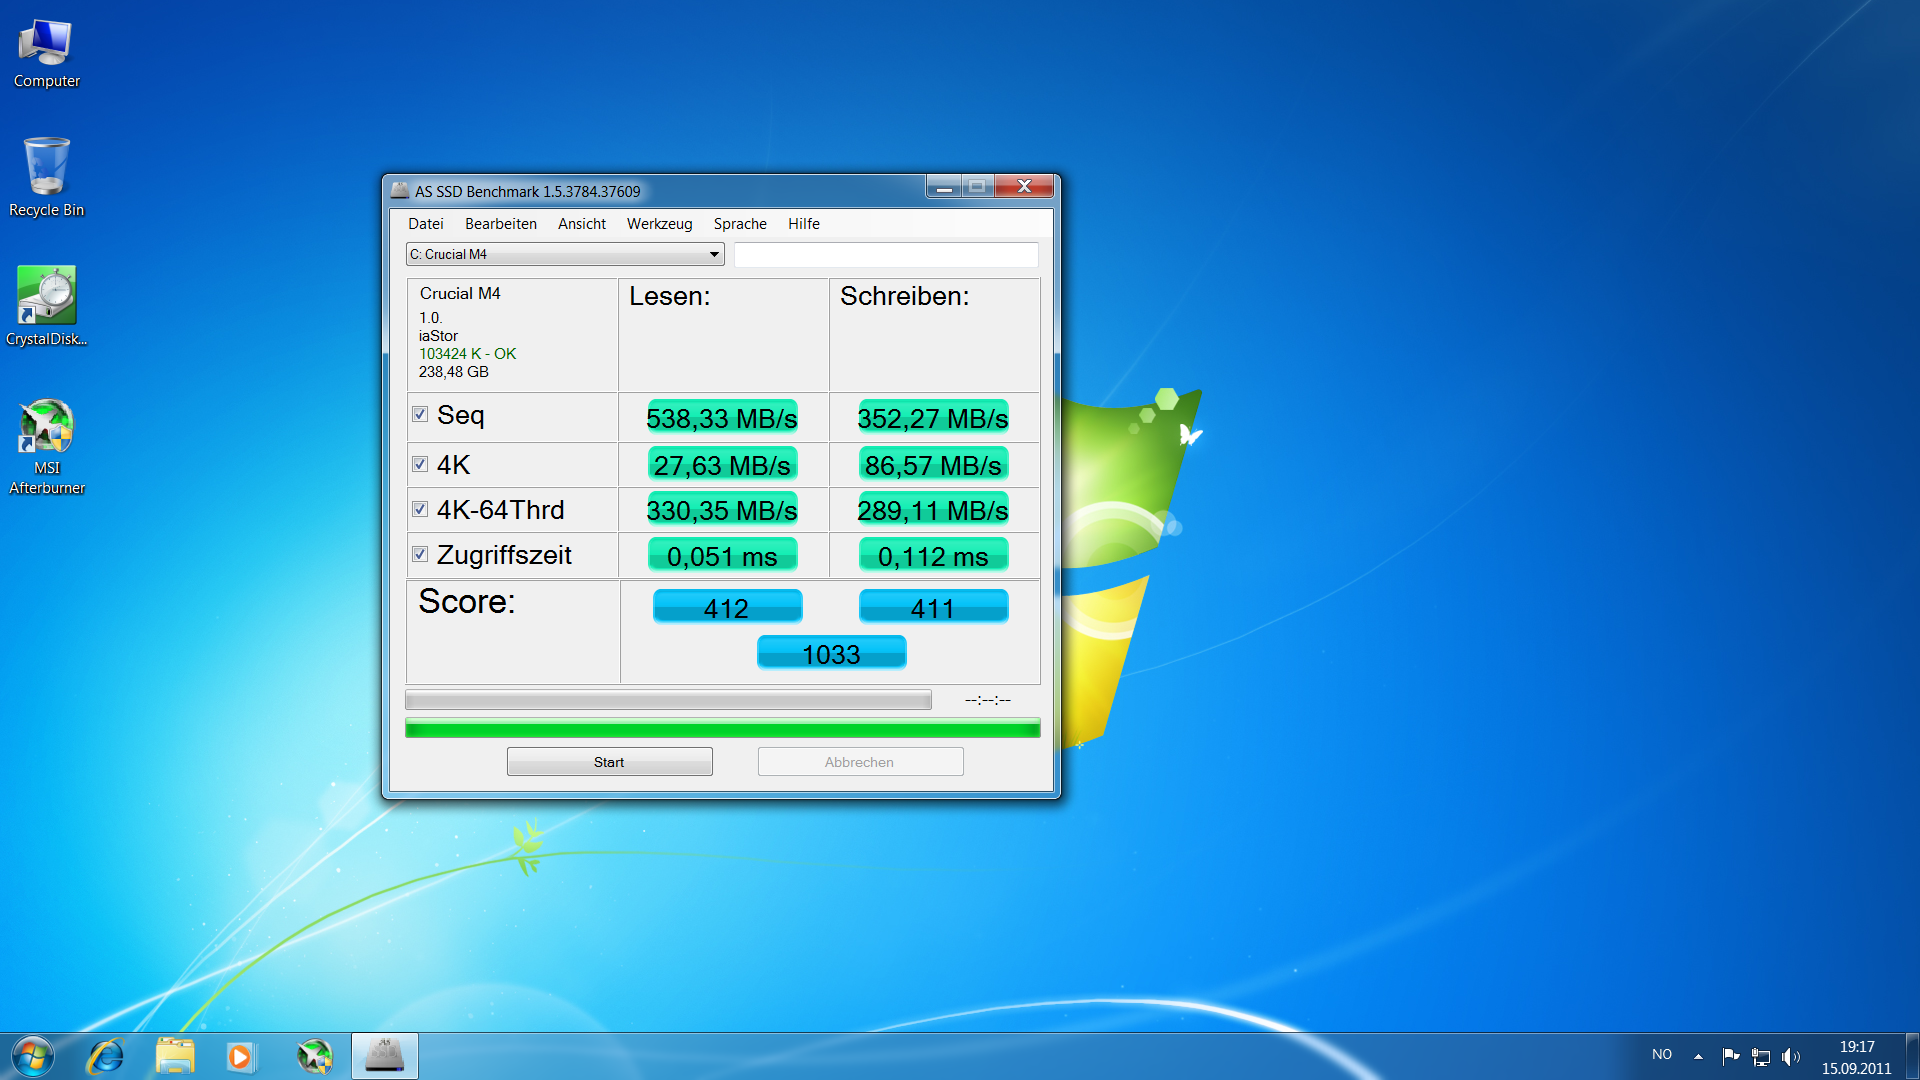Click the write score 411

click(x=933, y=607)
